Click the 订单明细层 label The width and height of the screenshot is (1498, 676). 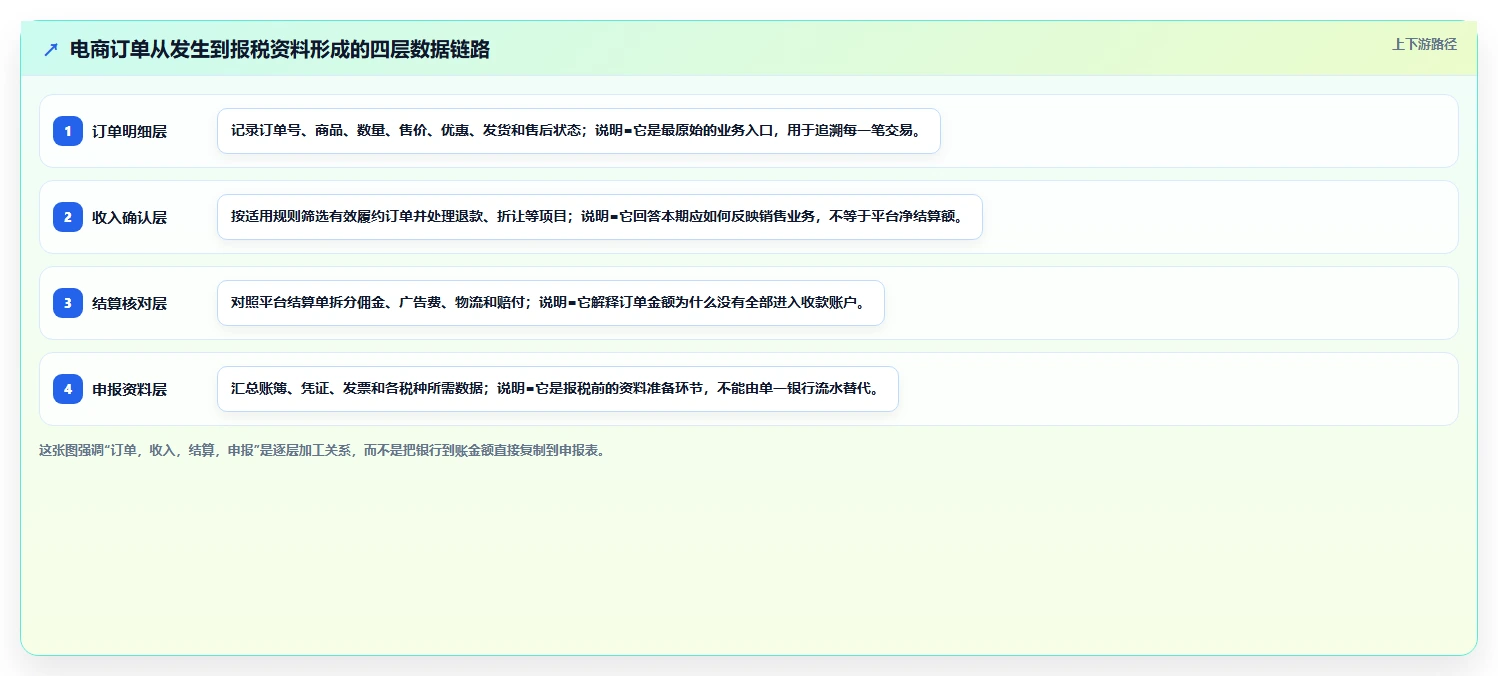[x=130, y=131]
